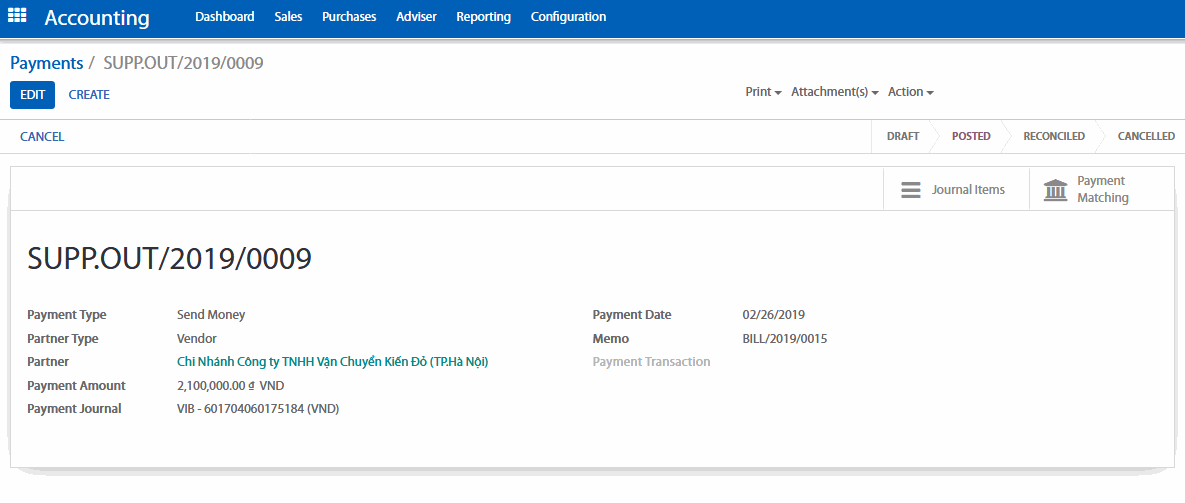Cancel the posted payment

coord(42,137)
